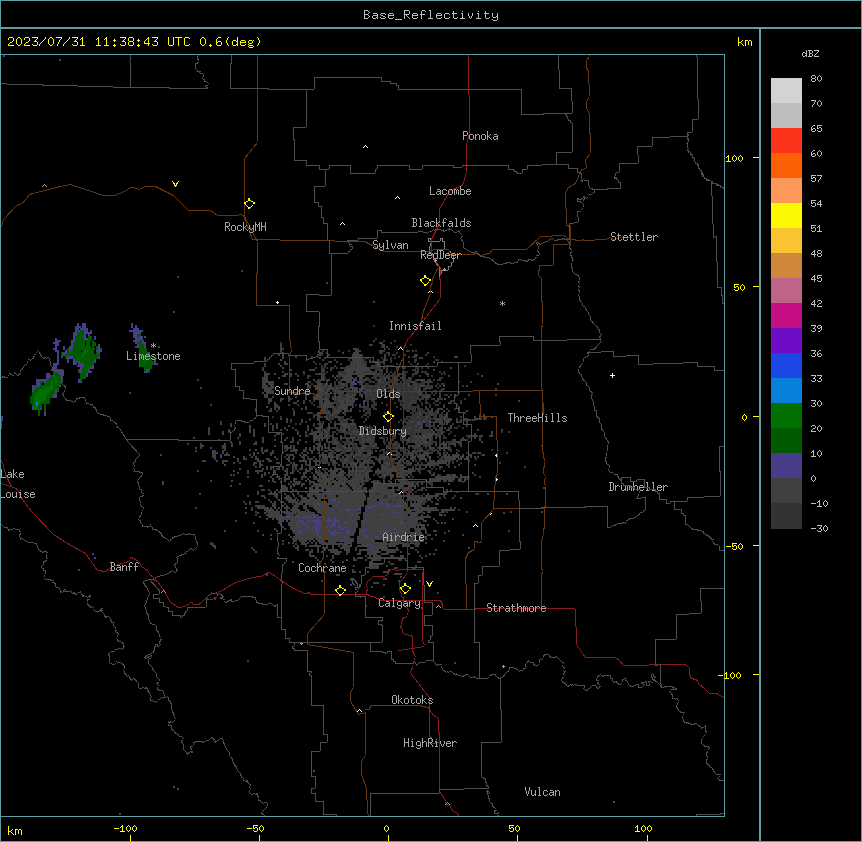Click the blue 36 dBZ legend color

point(786,365)
